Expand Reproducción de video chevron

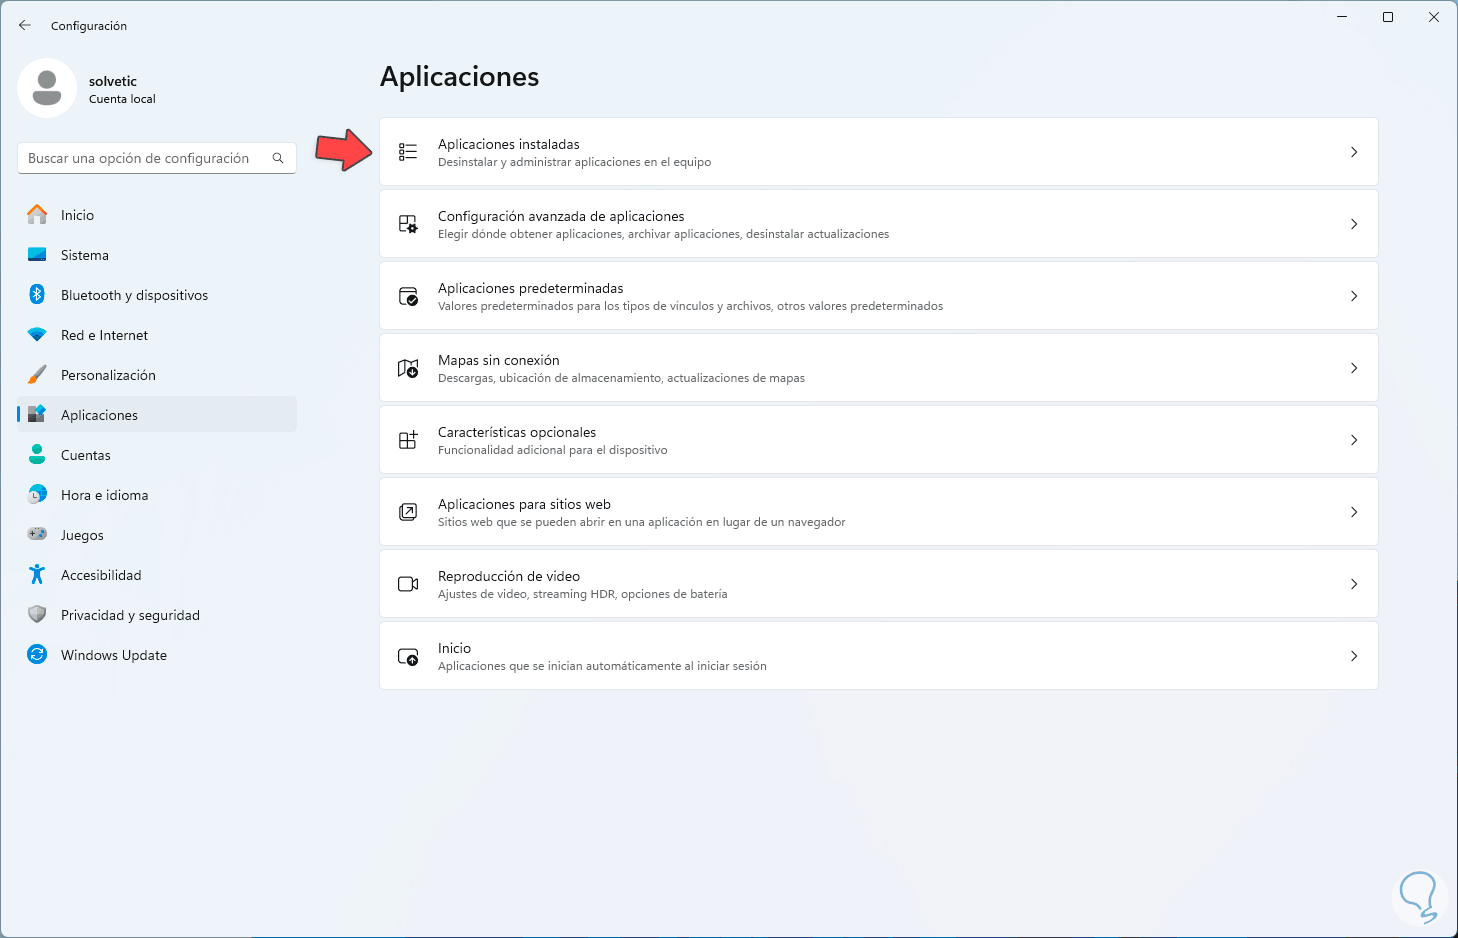pyautogui.click(x=1354, y=584)
